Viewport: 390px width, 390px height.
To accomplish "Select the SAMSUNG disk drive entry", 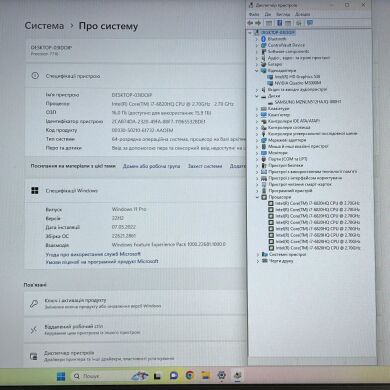I will pos(308,102).
